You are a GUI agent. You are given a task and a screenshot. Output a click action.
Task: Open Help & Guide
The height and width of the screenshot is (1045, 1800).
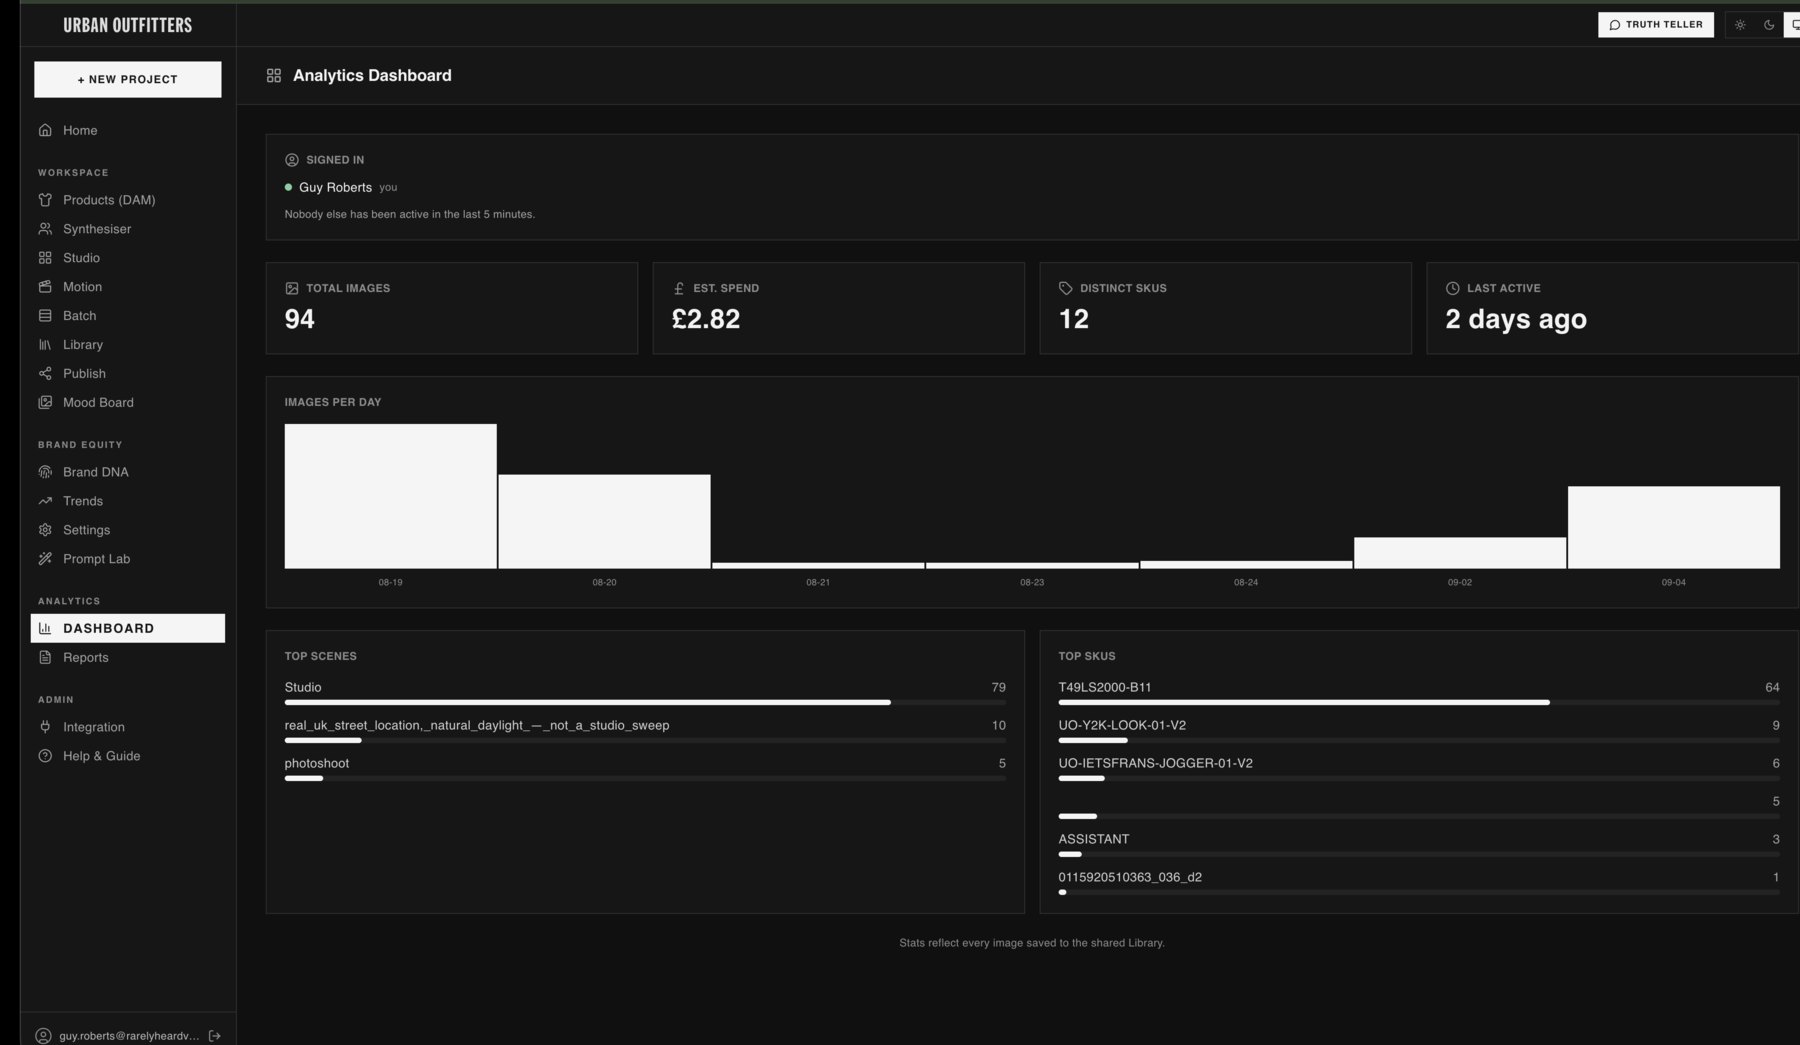click(x=128, y=756)
